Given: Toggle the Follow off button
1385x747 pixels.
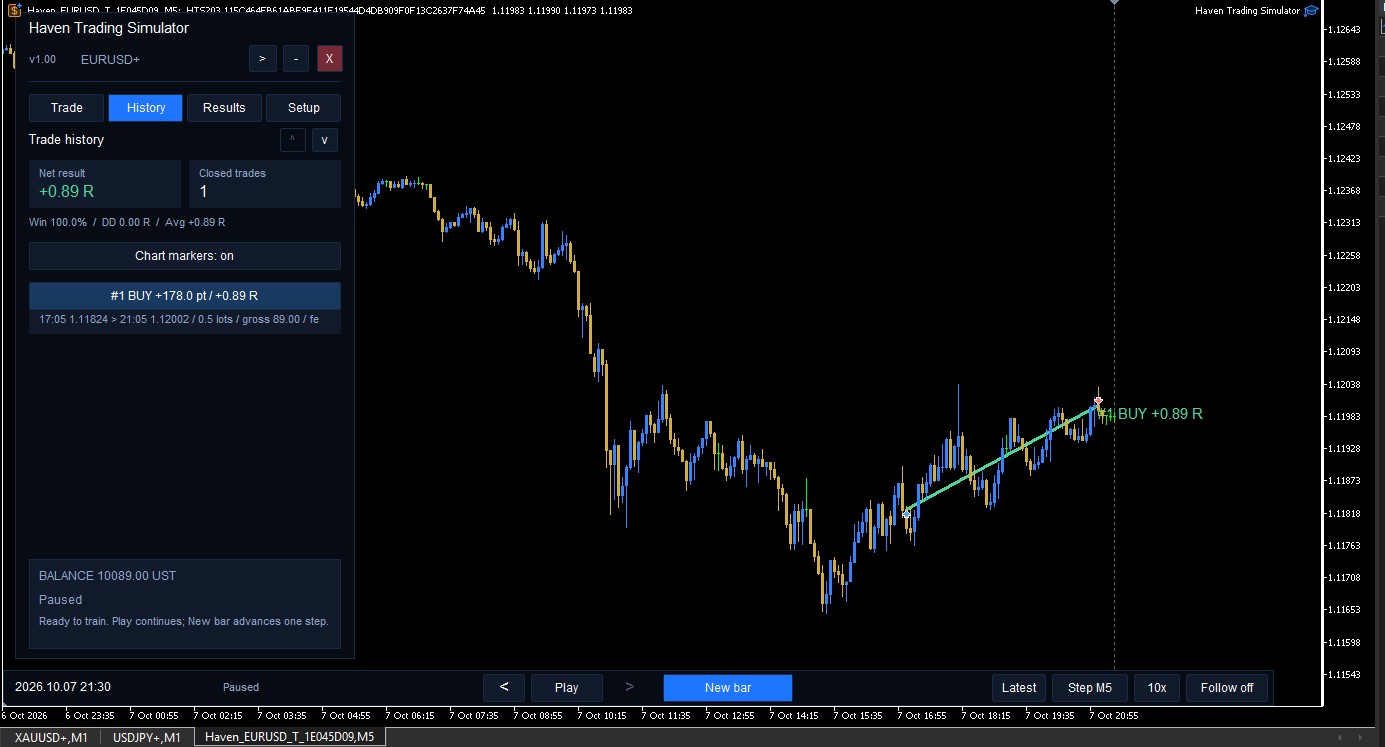Looking at the screenshot, I should pyautogui.click(x=1227, y=688).
